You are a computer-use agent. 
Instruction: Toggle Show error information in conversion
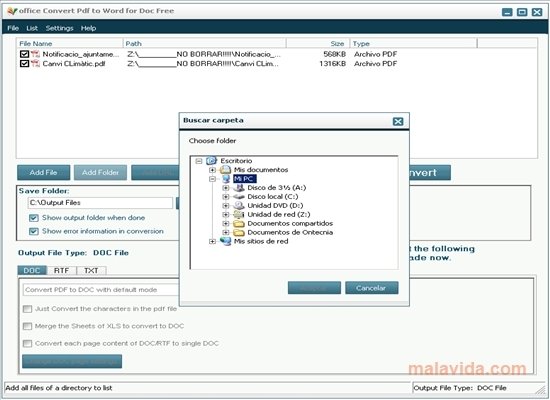coord(34,231)
